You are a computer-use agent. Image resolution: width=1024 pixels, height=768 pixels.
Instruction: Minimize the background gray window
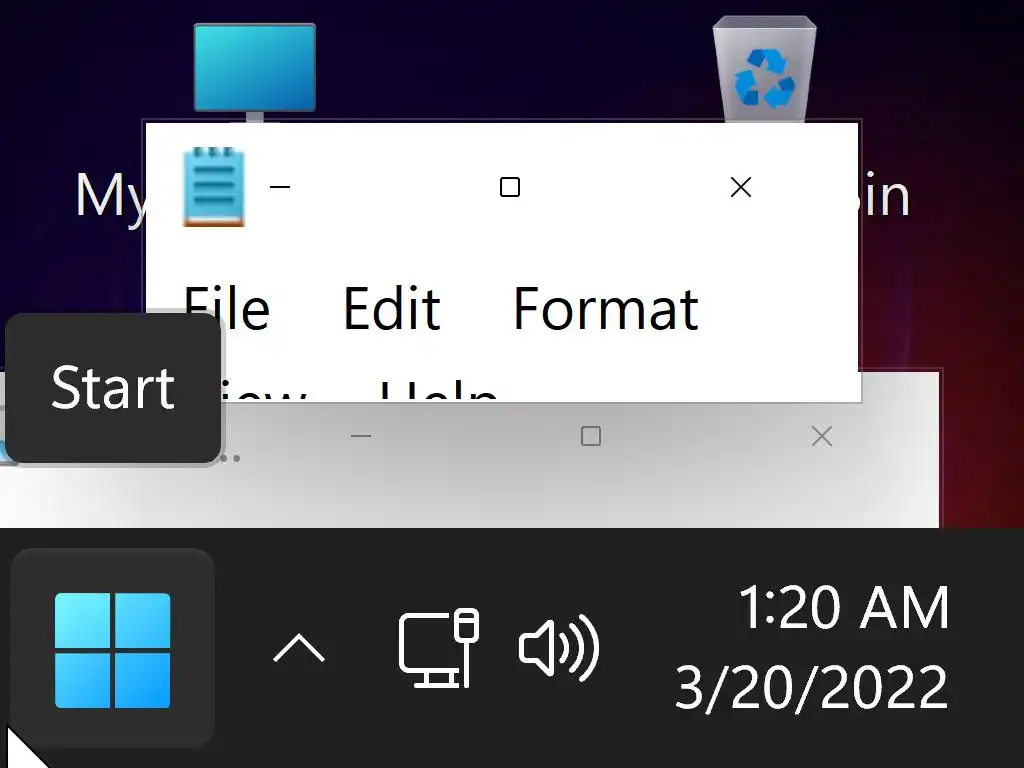click(361, 436)
